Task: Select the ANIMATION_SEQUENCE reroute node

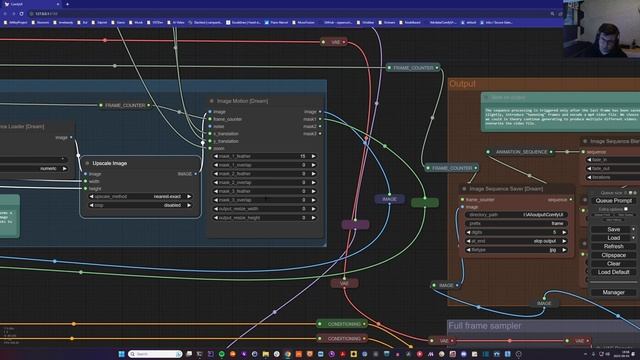Action: [x=520, y=152]
